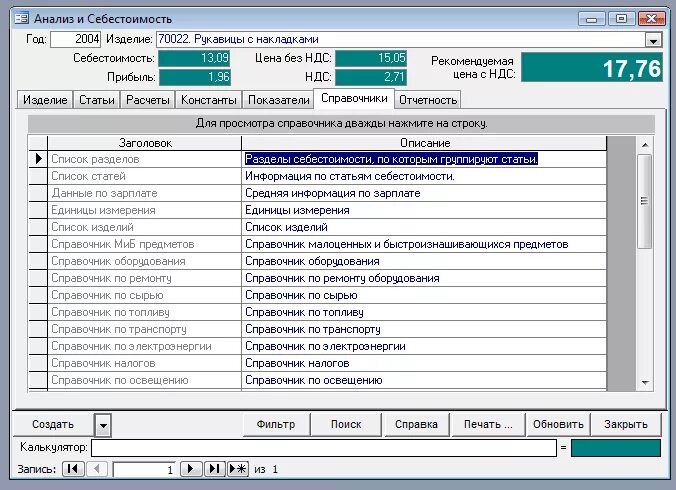Minimize the Анализ и Себестоимость window
The width and height of the screenshot is (676, 490).
coord(592,19)
